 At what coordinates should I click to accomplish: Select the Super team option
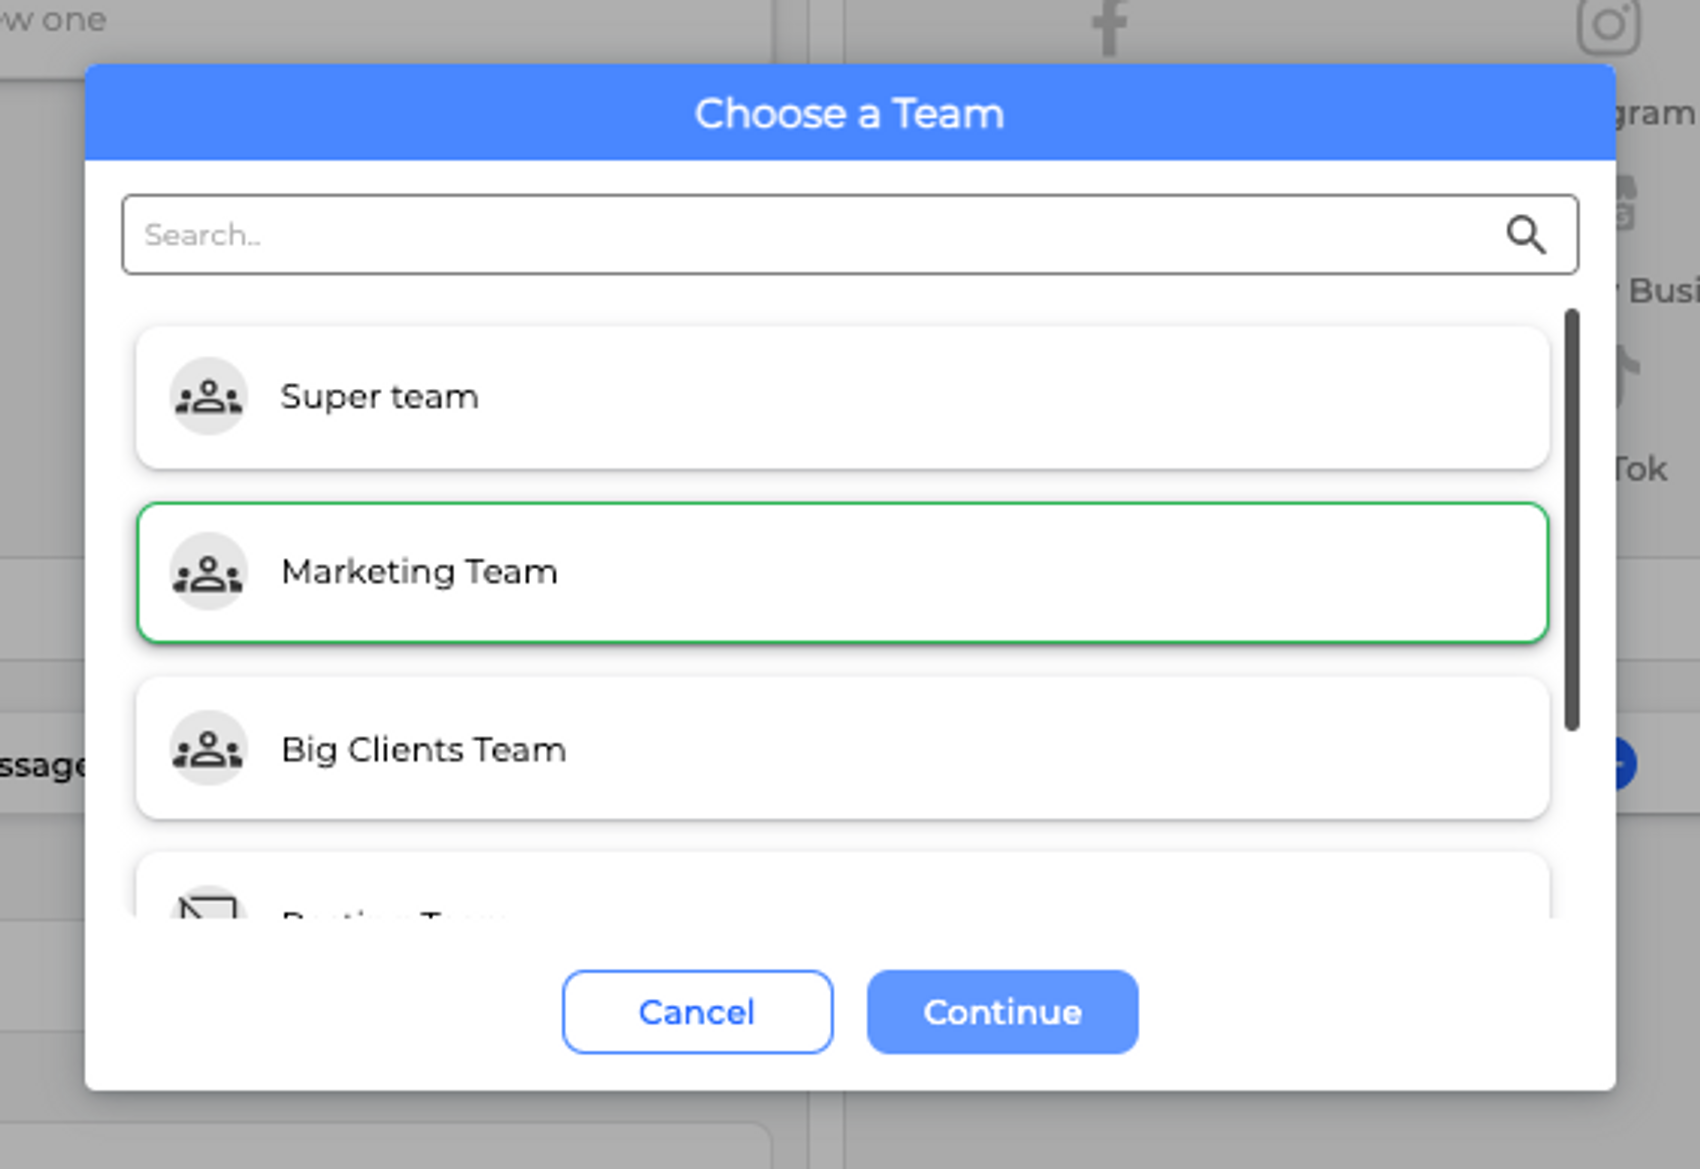tap(842, 397)
